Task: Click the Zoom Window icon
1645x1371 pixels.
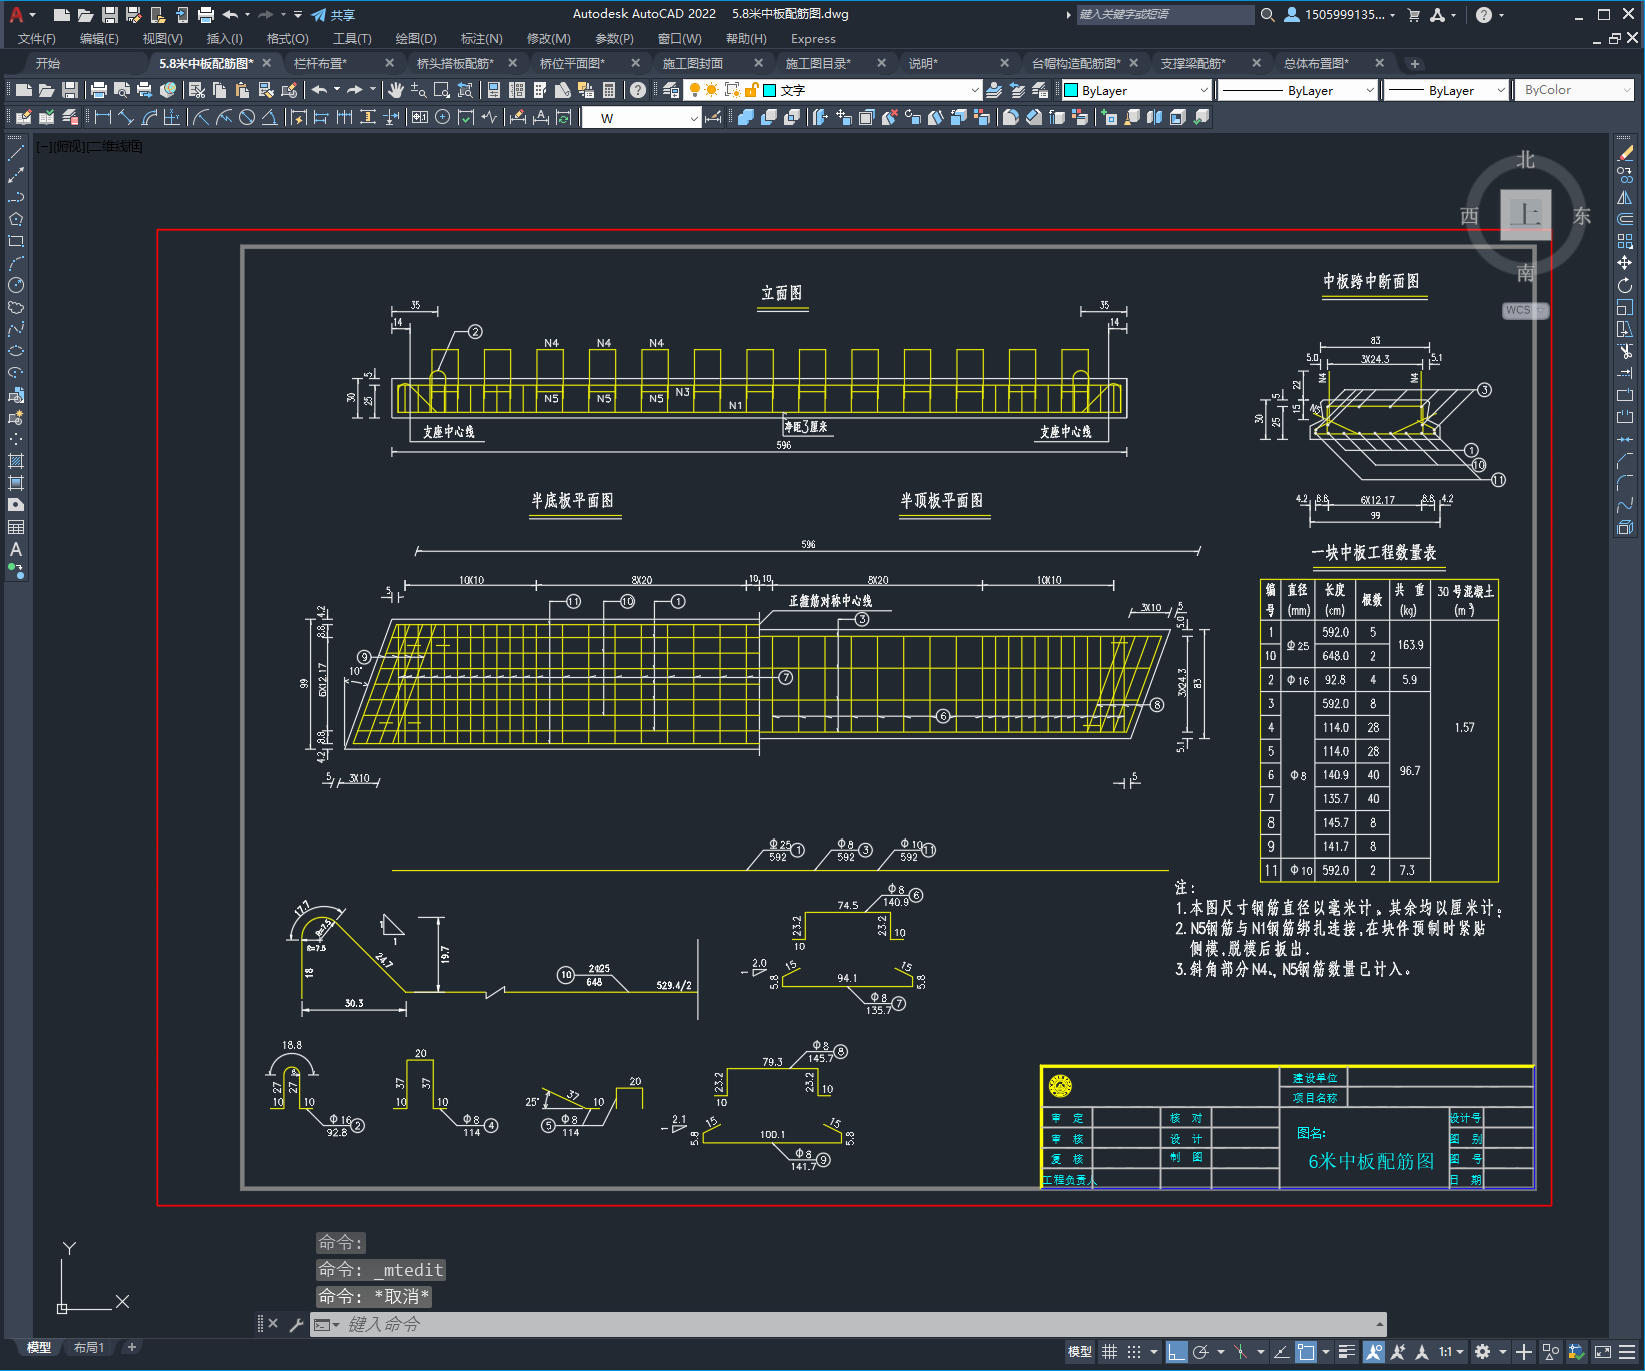Action: coord(442,90)
